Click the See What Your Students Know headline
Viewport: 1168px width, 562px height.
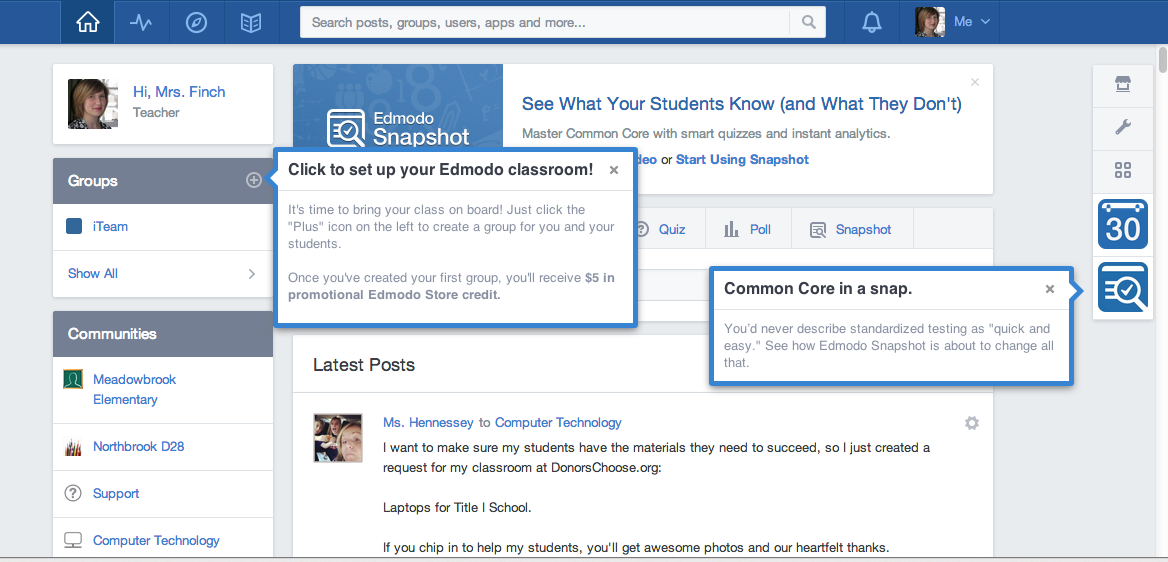click(x=742, y=104)
